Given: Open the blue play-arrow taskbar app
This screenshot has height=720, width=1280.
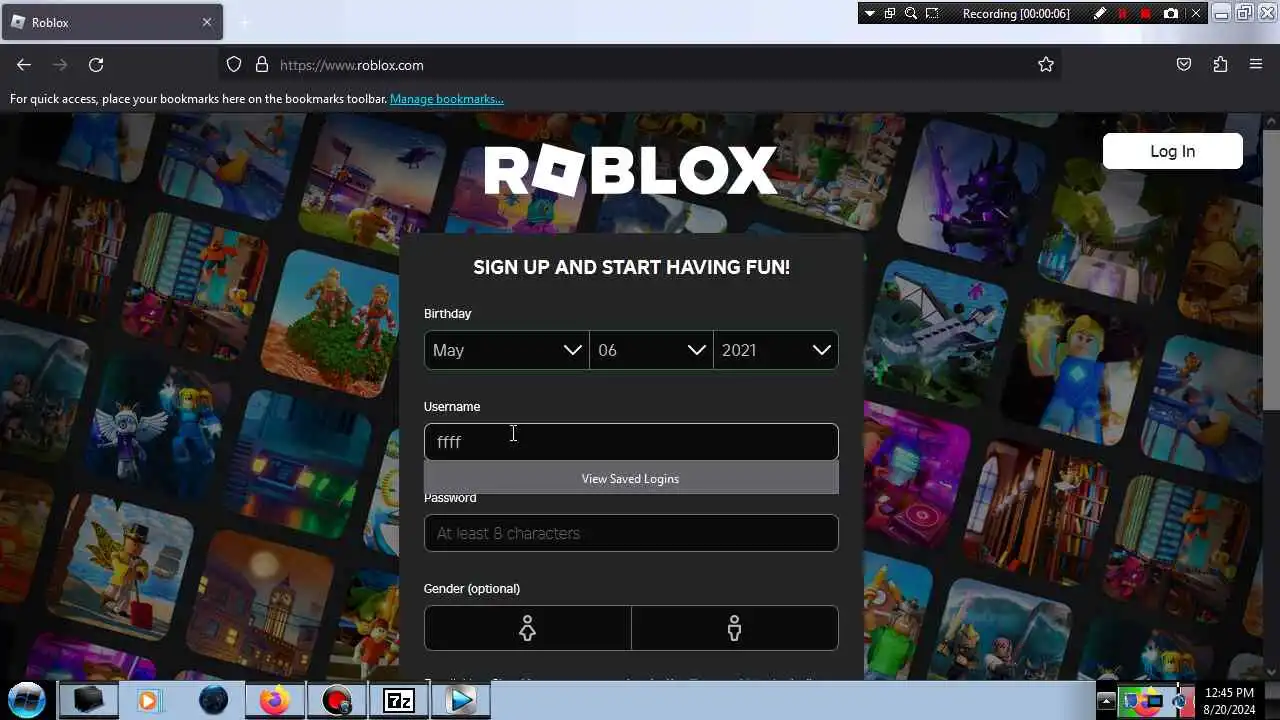Looking at the screenshot, I should (461, 701).
